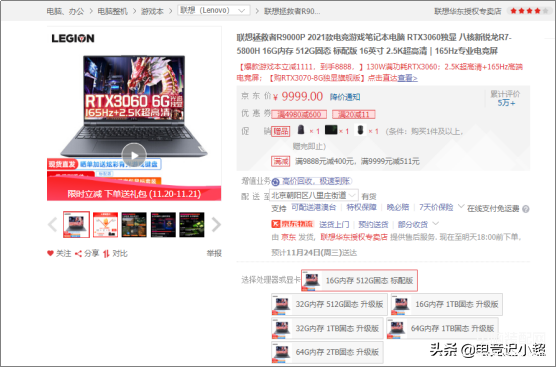Click 降价通知 price drop alert
The image size is (556, 367).
pyautogui.click(x=345, y=97)
